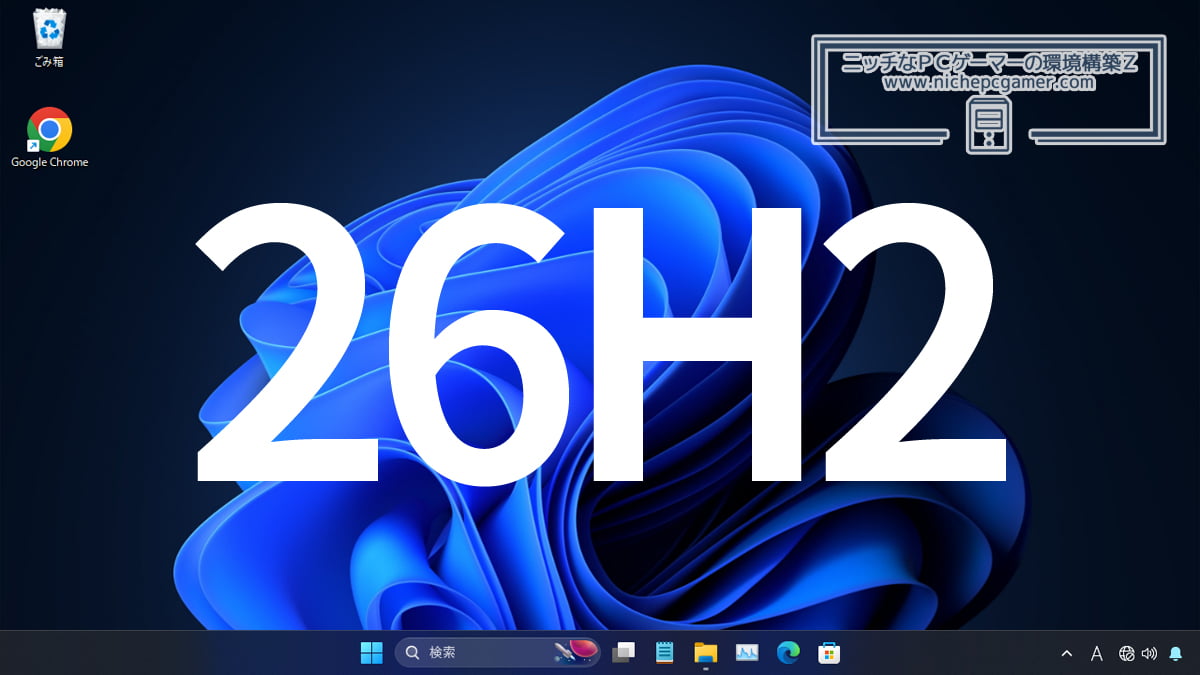Click the 検索 search box on taskbar
Viewport: 1200px width, 675px height.
tap(498, 653)
